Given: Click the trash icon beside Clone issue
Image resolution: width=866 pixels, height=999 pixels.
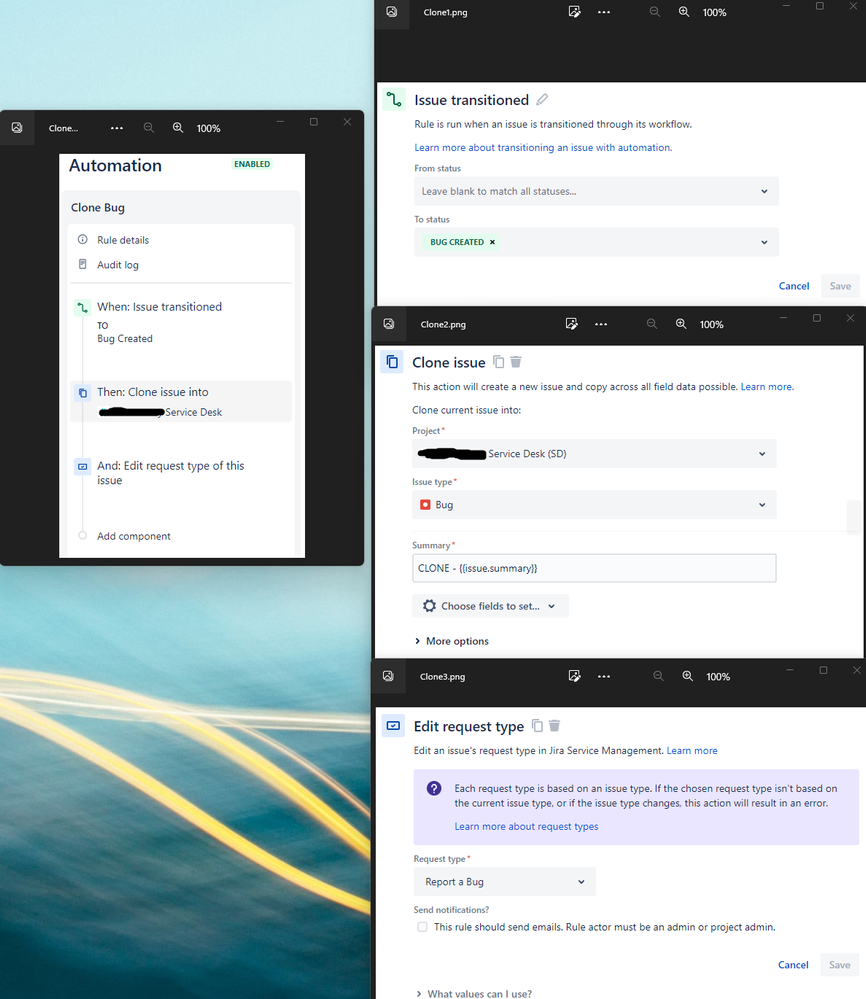Looking at the screenshot, I should coord(516,362).
